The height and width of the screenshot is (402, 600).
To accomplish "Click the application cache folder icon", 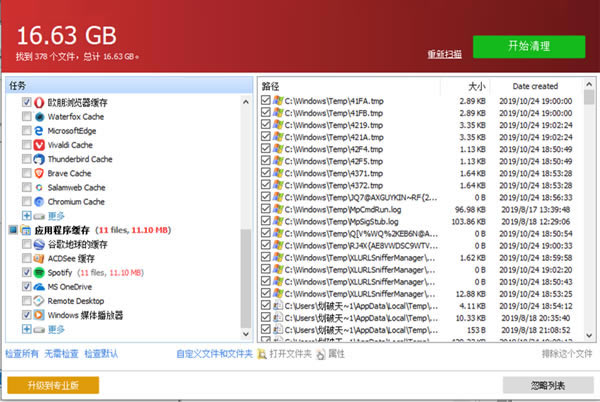I will (x=26, y=230).
